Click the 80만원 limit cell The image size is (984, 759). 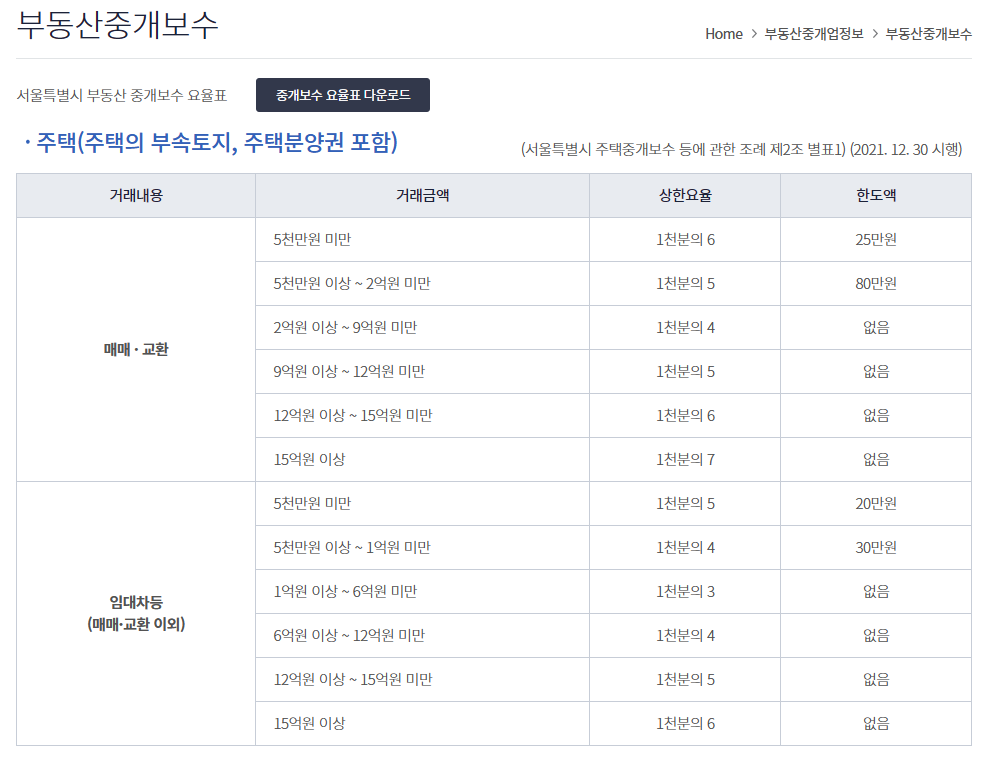tap(876, 284)
